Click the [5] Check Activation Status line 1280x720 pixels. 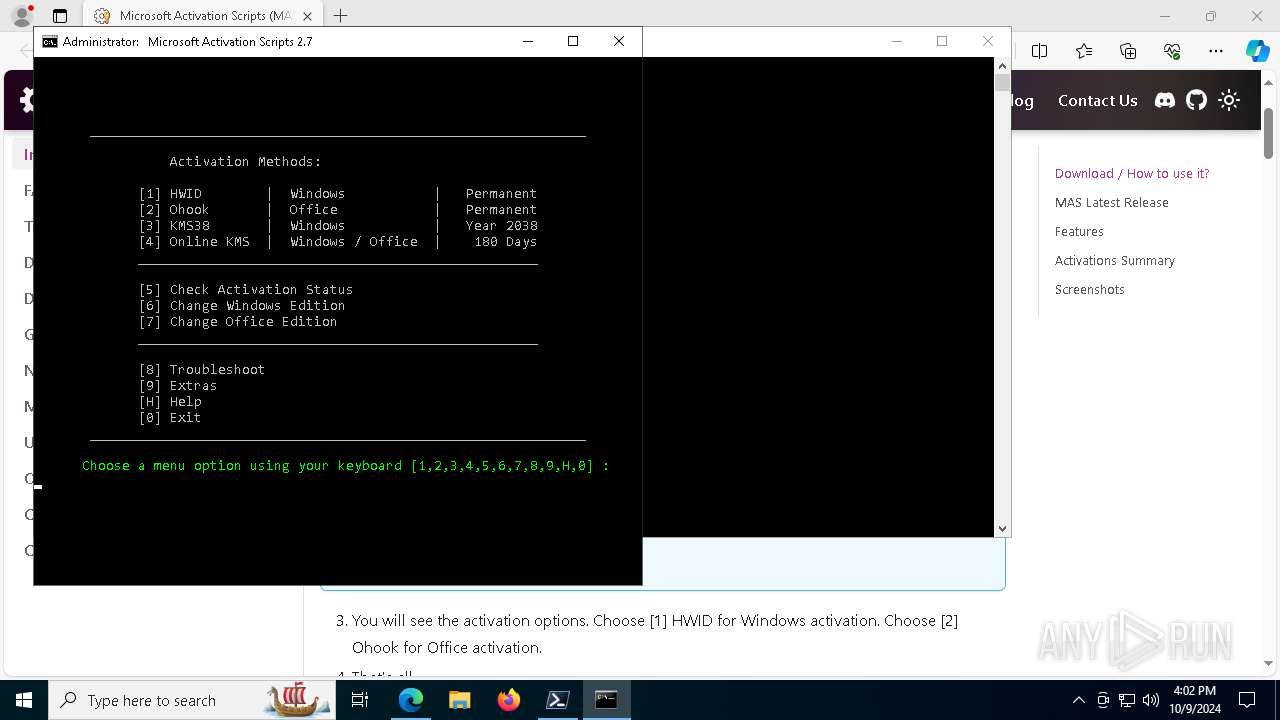click(x=246, y=289)
